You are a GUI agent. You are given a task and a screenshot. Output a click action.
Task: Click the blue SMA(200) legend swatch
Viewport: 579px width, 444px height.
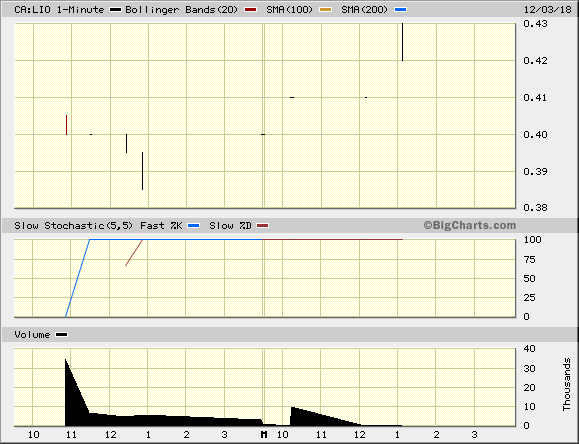point(401,10)
